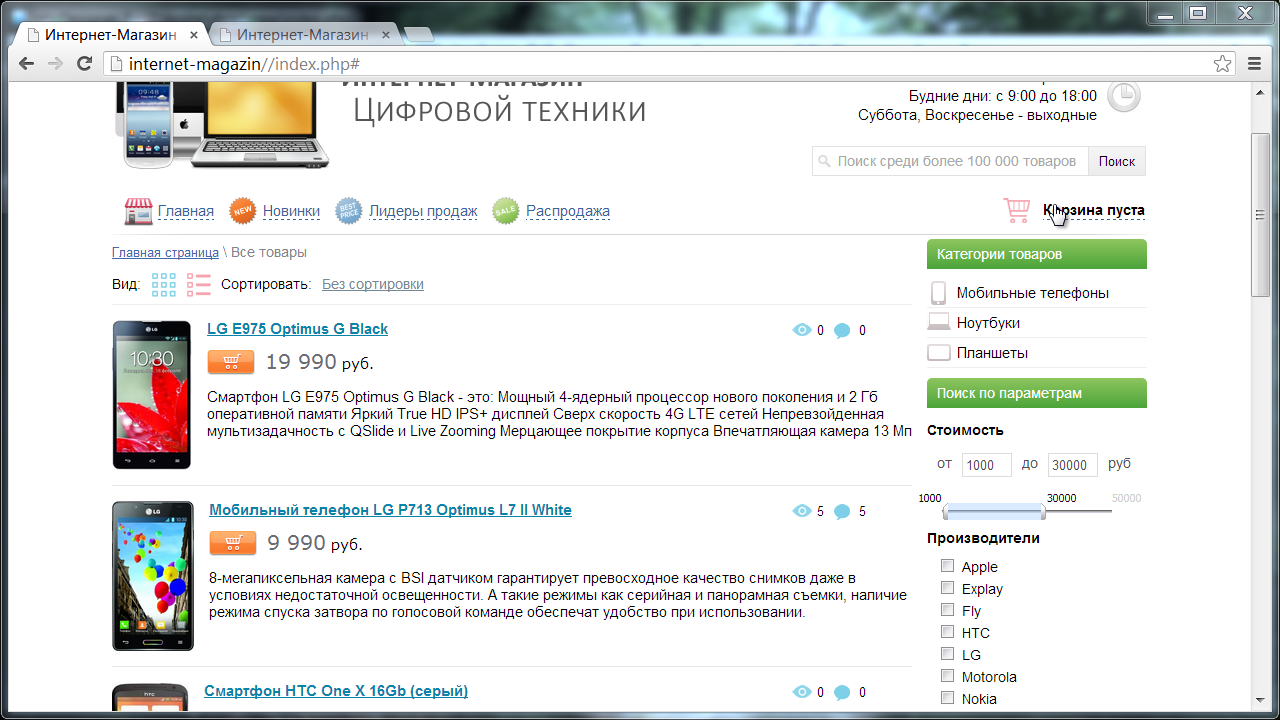The height and width of the screenshot is (720, 1280).
Task: Click the product search input field
Action: (x=950, y=161)
